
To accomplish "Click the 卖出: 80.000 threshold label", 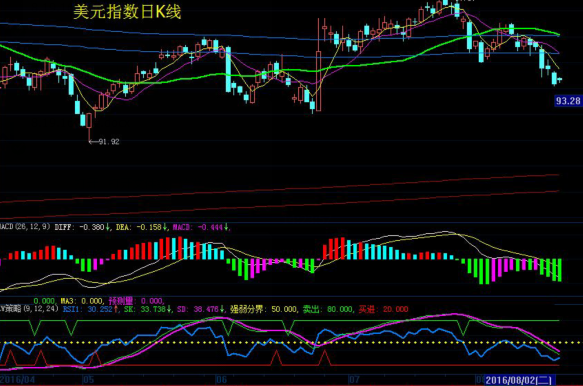I will click(328, 309).
